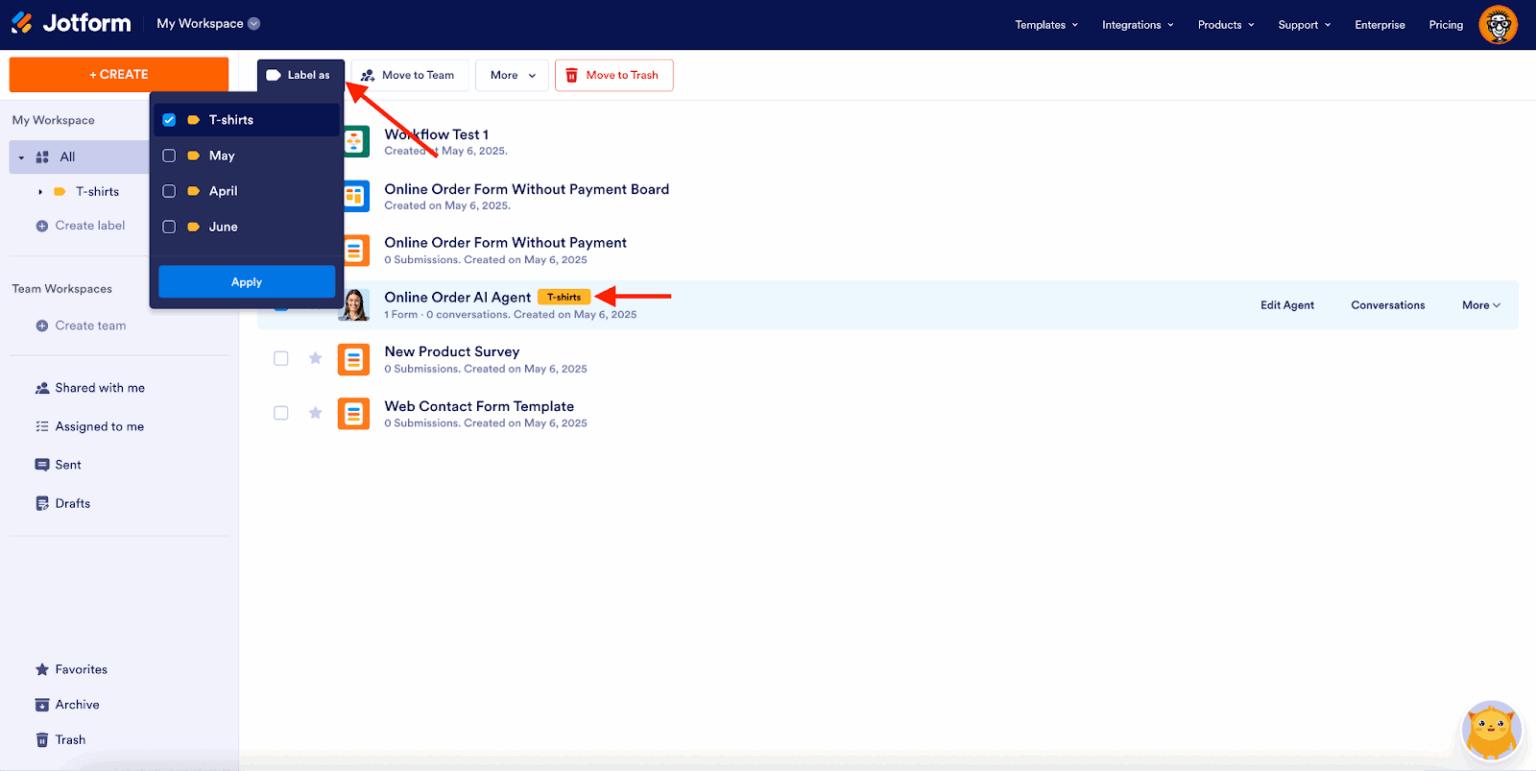Open the Trash section in sidebar
The height and width of the screenshot is (771, 1536).
point(69,739)
